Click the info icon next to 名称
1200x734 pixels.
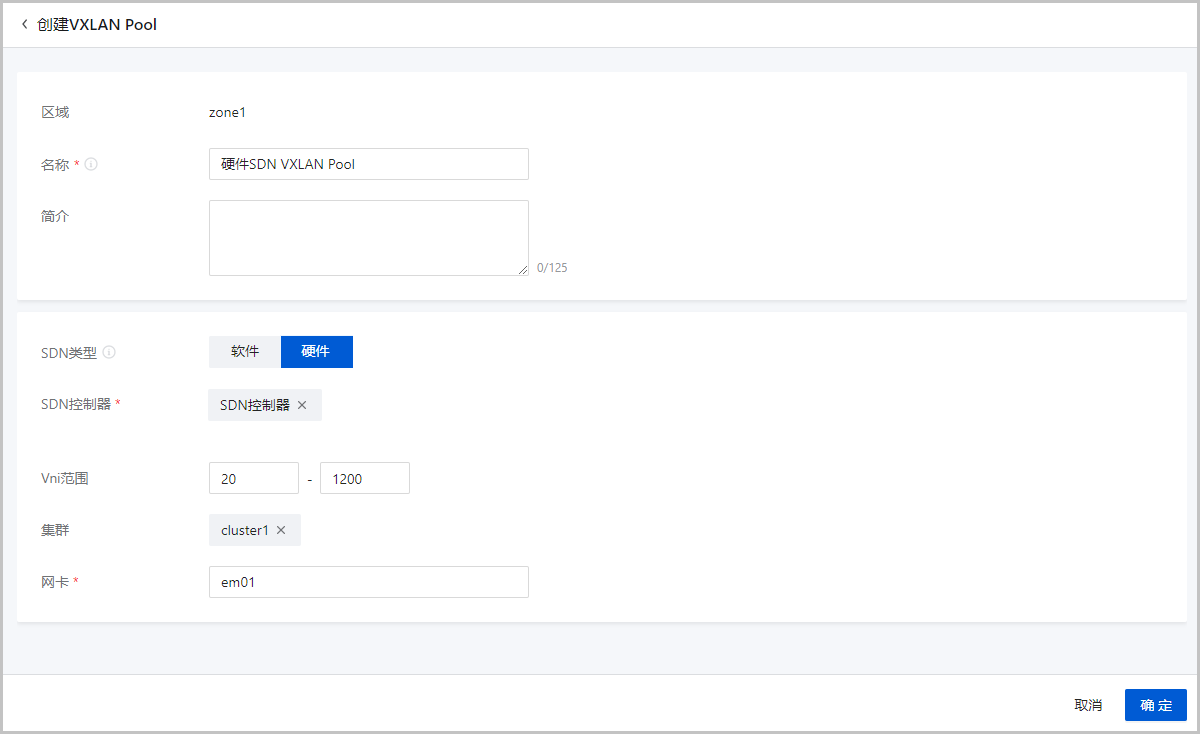(x=91, y=165)
